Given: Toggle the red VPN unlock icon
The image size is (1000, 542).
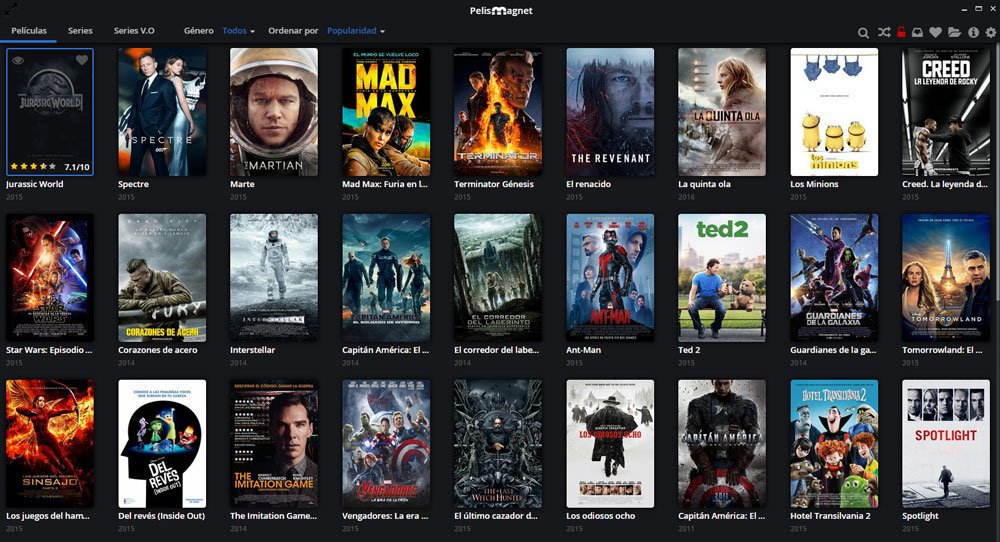Looking at the screenshot, I should [x=901, y=32].
